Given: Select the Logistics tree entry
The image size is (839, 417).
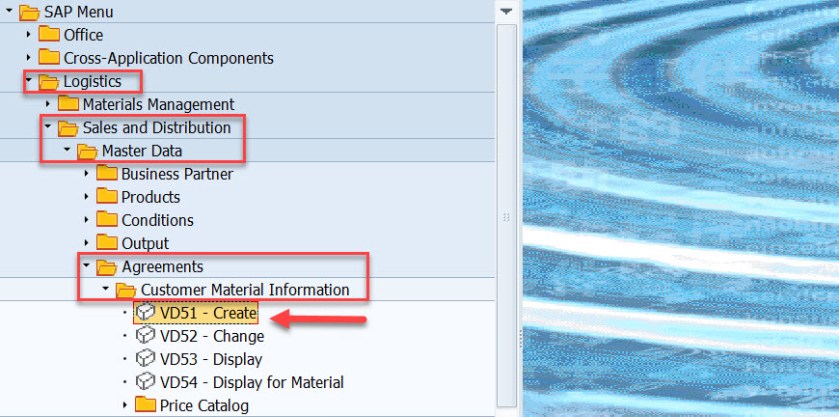Looking at the screenshot, I should pyautogui.click(x=93, y=81).
